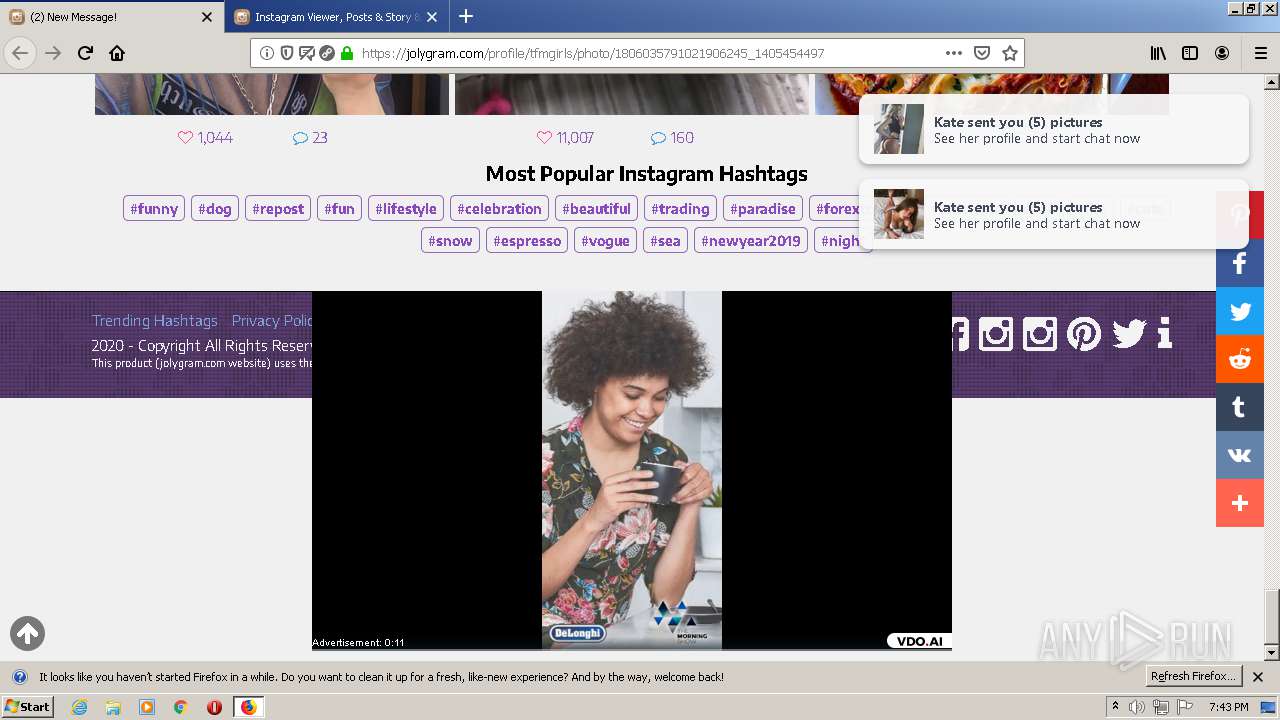Share on Twitter via sidebar
Image resolution: width=1280 pixels, height=720 pixels.
point(1240,311)
